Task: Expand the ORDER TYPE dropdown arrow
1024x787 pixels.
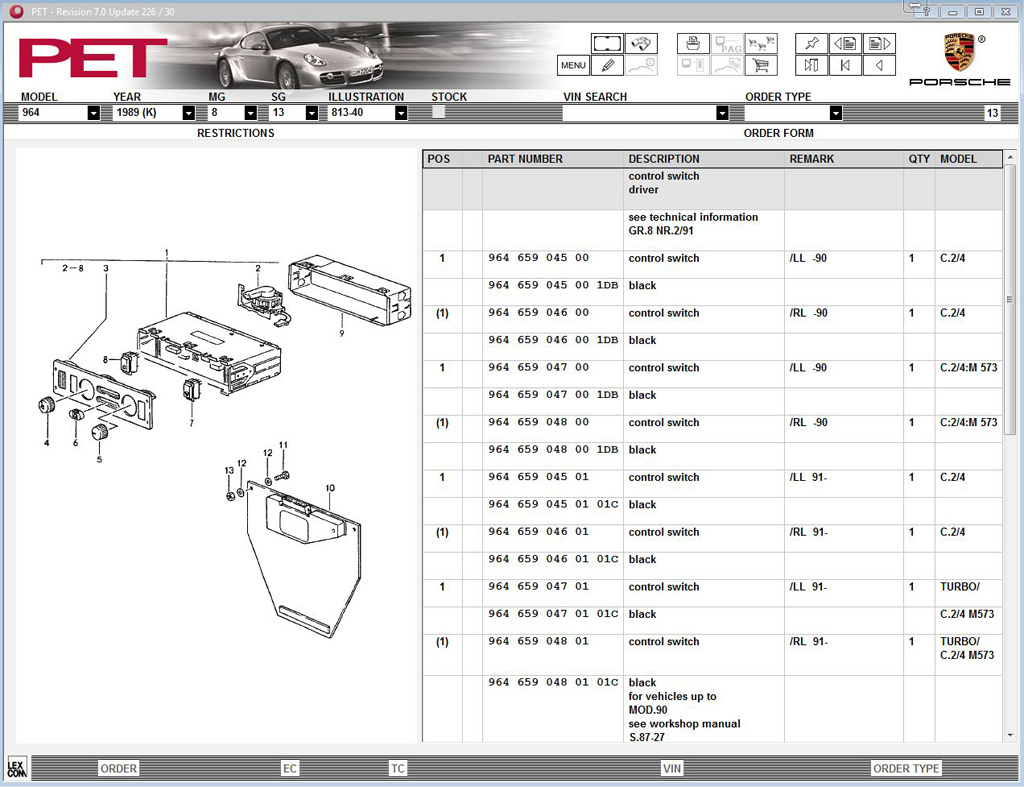Action: coord(835,113)
